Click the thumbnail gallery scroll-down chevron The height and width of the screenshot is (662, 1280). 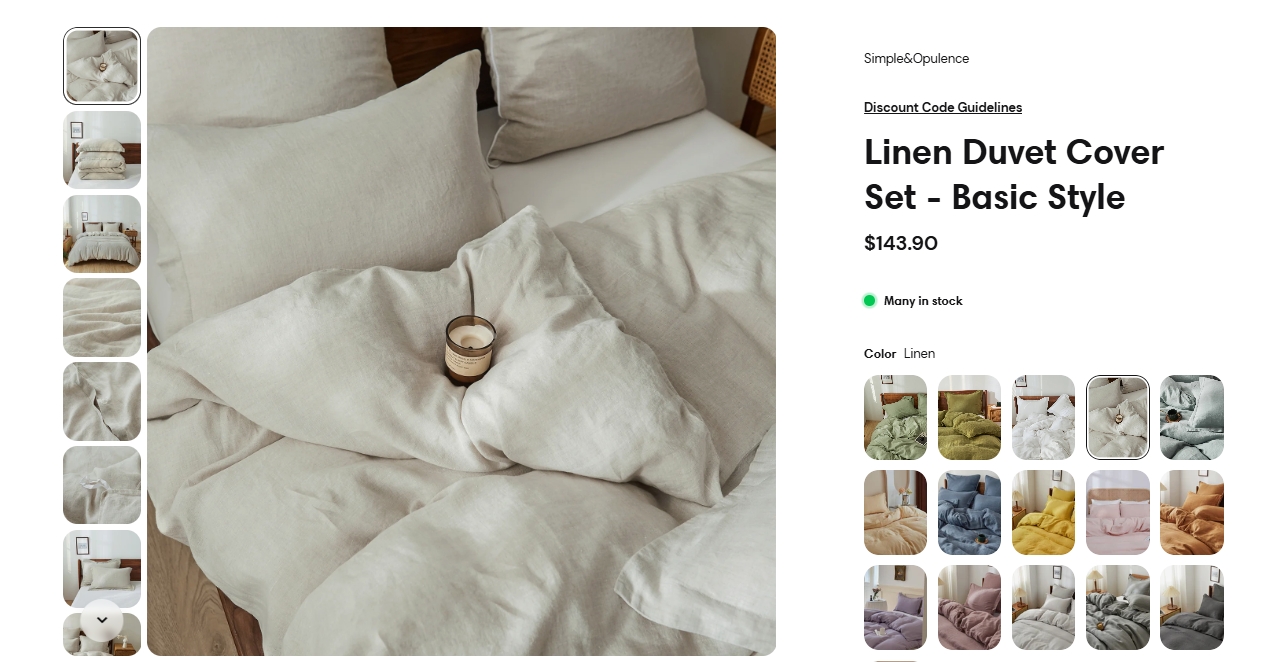(102, 620)
